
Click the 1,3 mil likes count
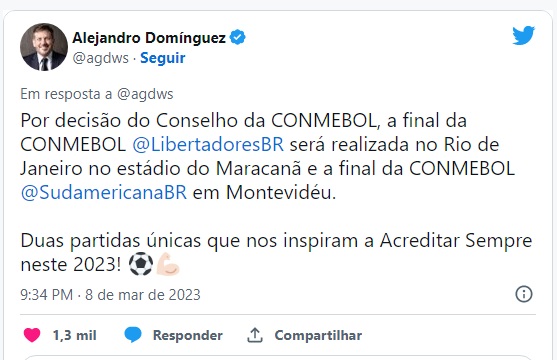tap(75, 335)
